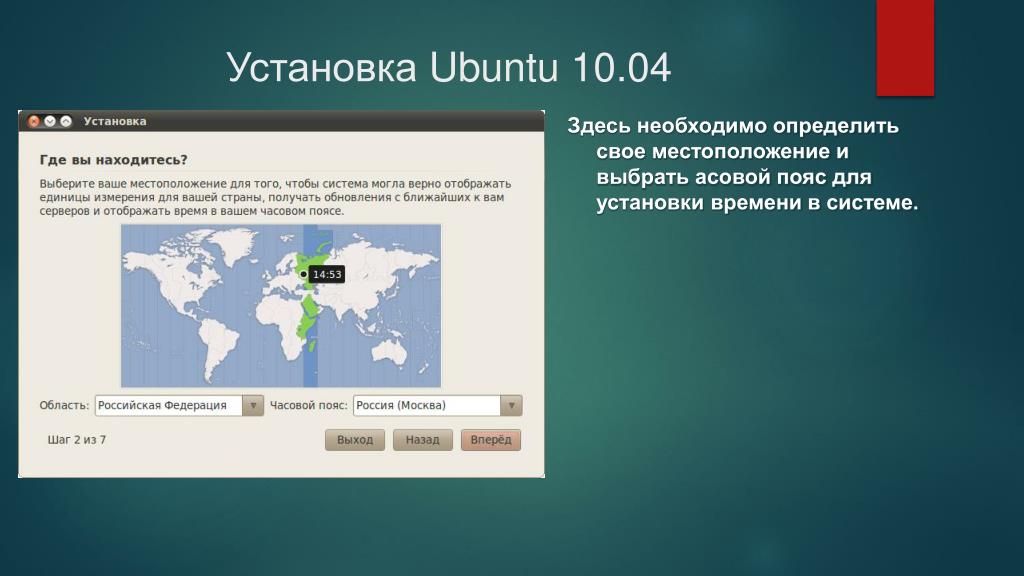
Task: Click the 'Шаг 2 из 7' step text
Action: (76, 440)
